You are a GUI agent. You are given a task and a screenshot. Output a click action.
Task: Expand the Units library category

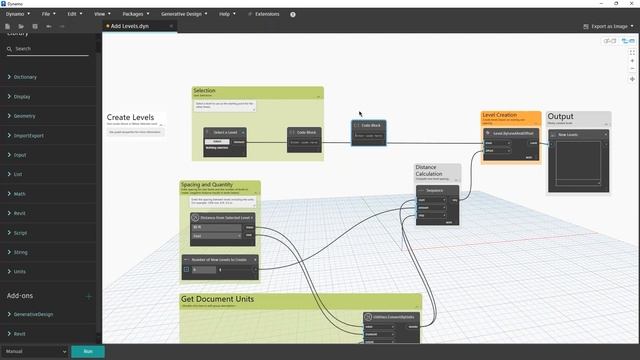[9, 271]
